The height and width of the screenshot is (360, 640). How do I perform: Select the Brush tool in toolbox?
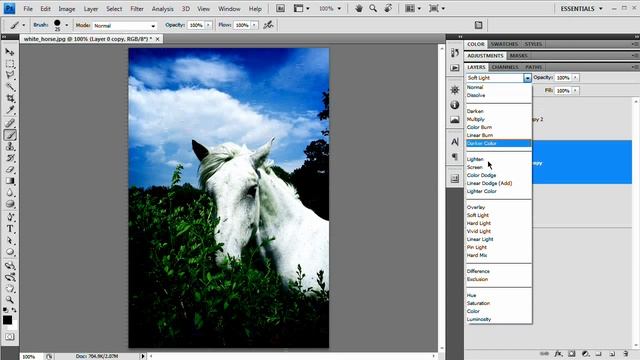tap(10, 135)
